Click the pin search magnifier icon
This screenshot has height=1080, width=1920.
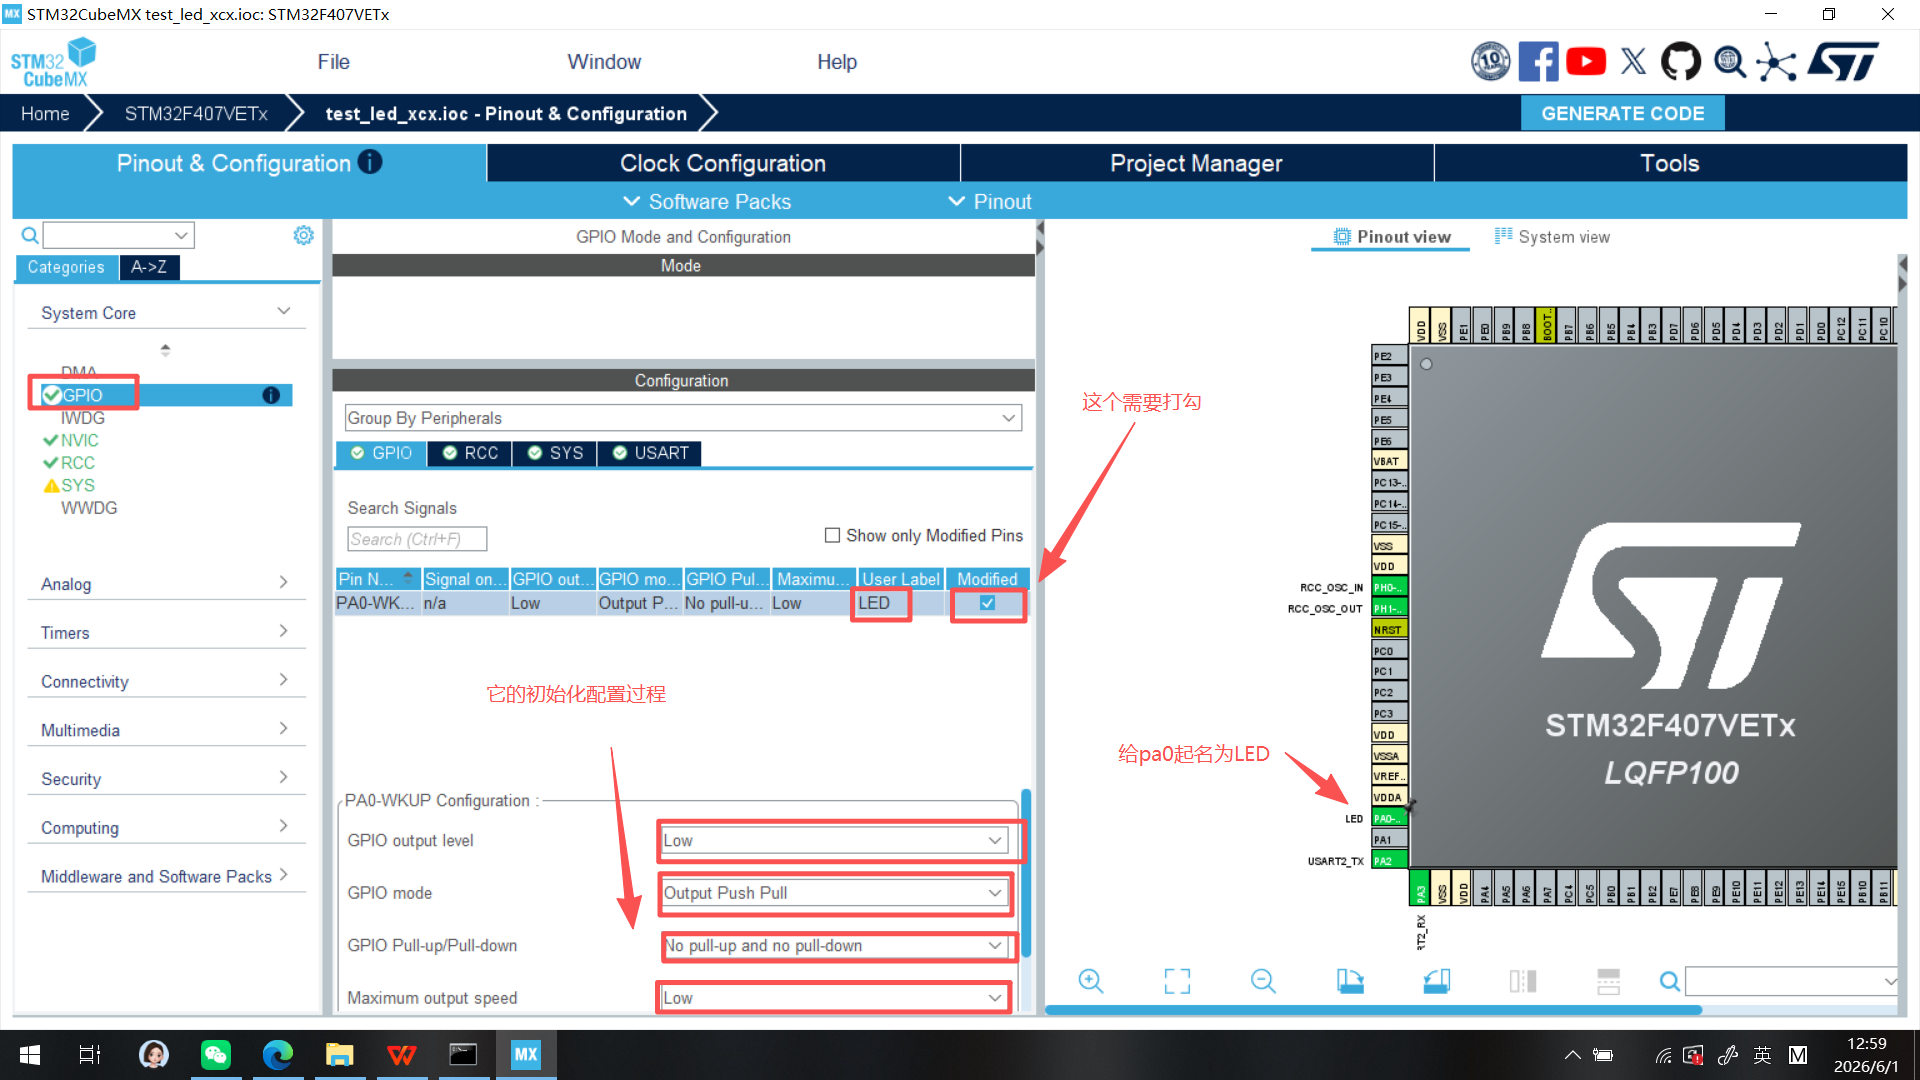tap(1669, 982)
